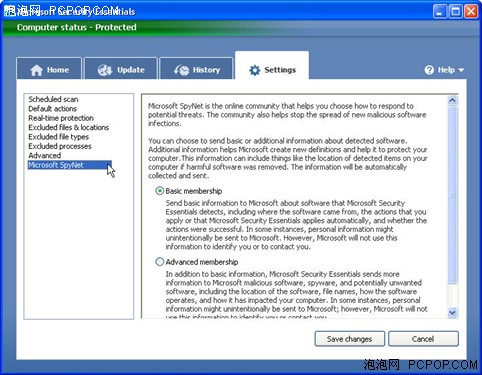
Task: Select the Settings tab label
Action: pos(280,70)
